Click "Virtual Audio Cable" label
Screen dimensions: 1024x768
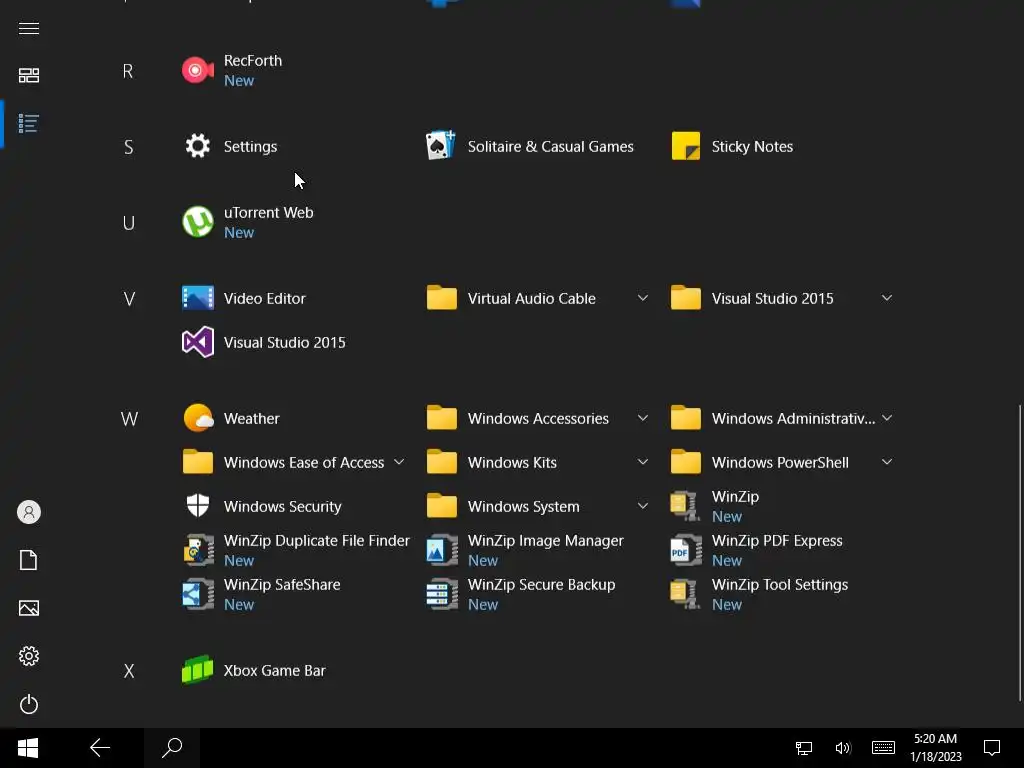point(532,299)
